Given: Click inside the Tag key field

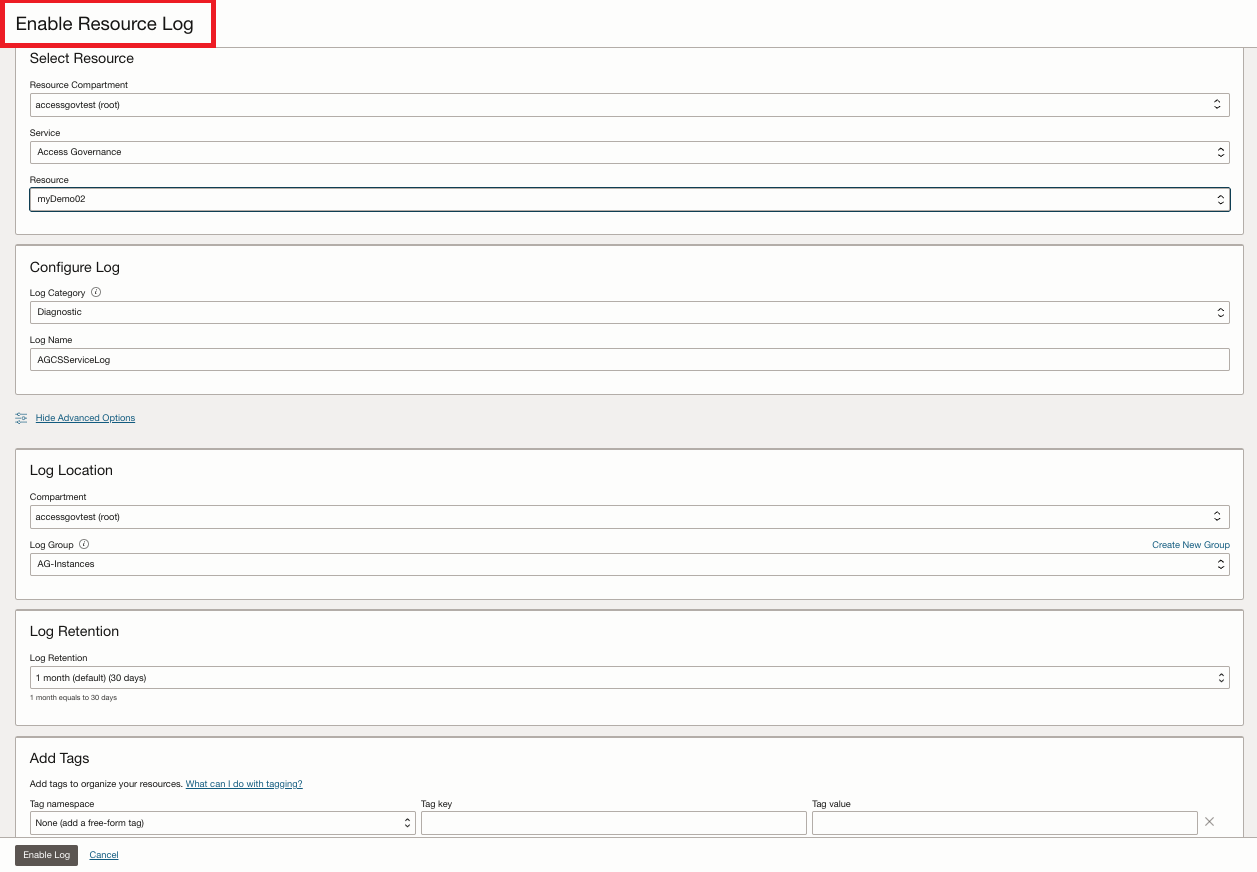Looking at the screenshot, I should (x=613, y=822).
